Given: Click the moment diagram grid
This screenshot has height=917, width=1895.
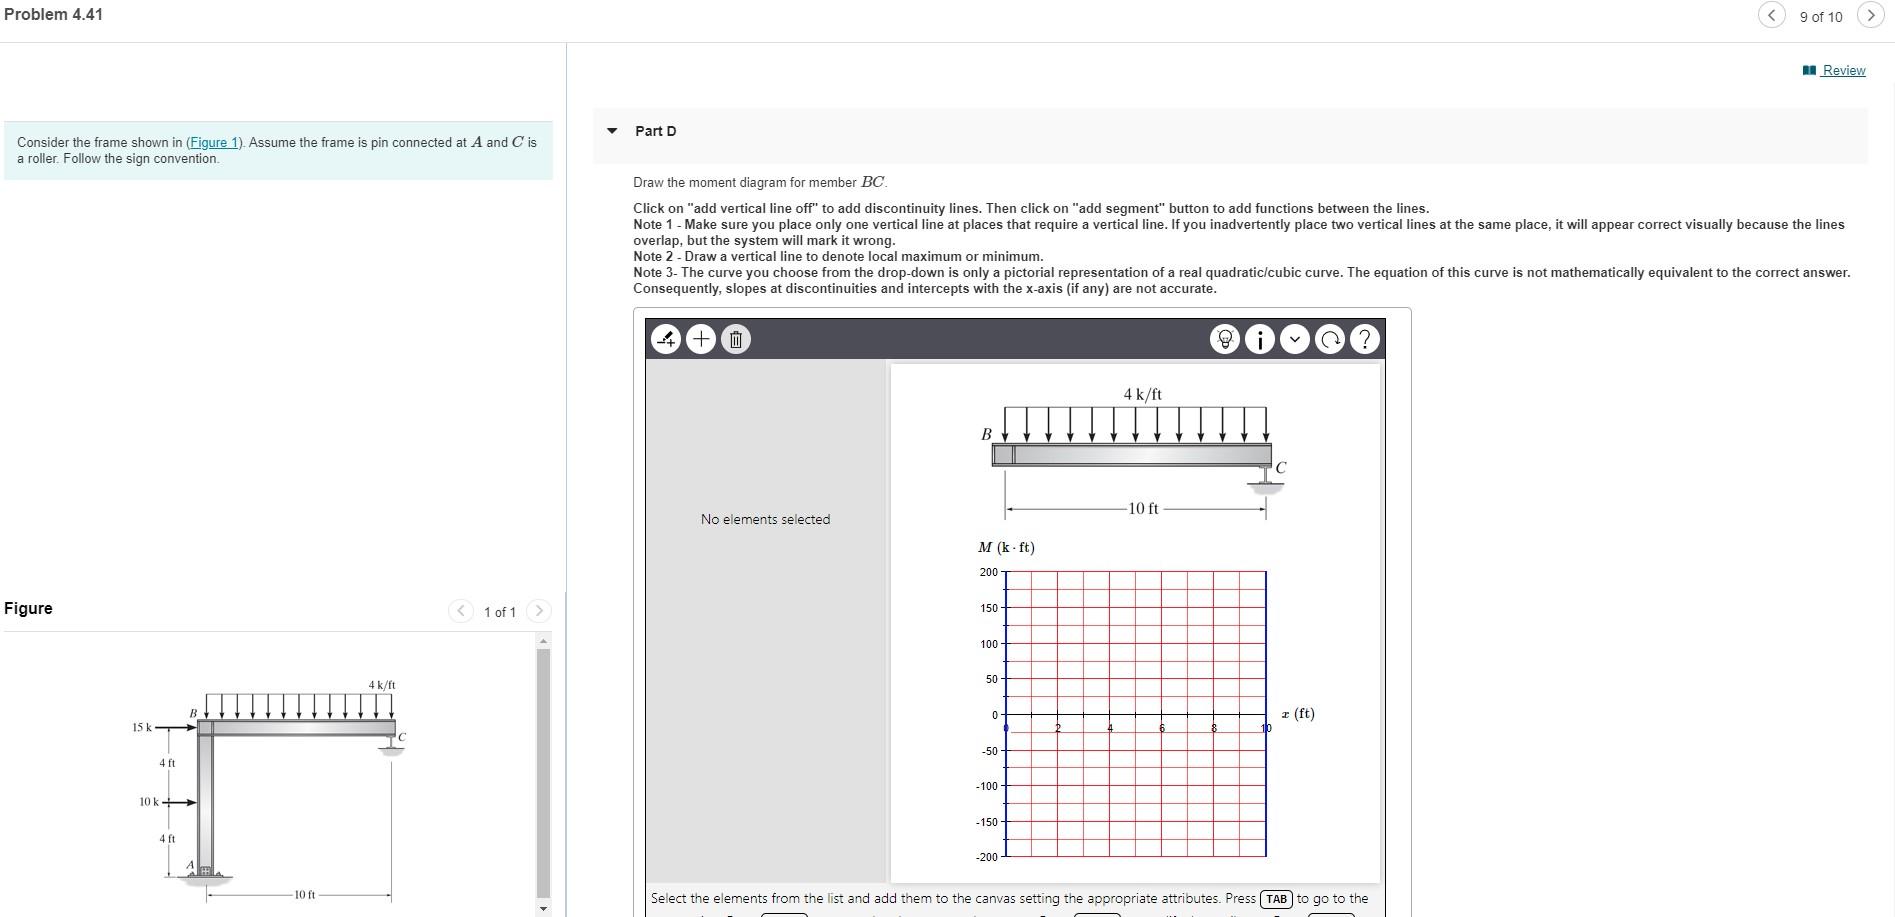Looking at the screenshot, I should [x=1136, y=714].
